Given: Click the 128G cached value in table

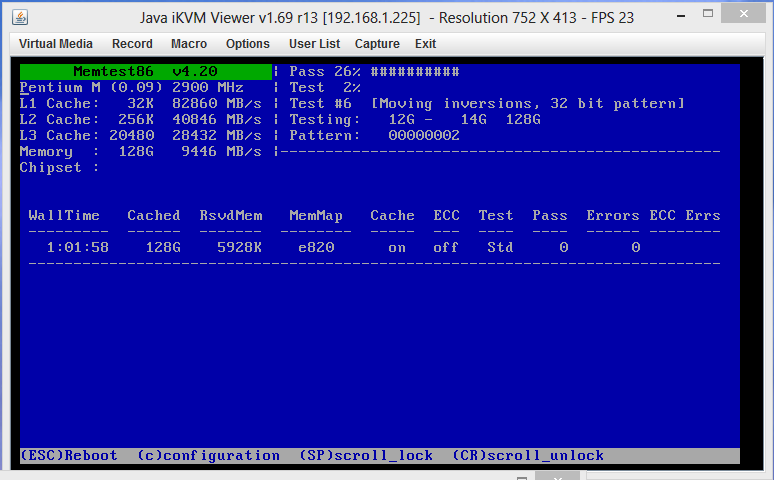Looking at the screenshot, I should click(x=163, y=247).
